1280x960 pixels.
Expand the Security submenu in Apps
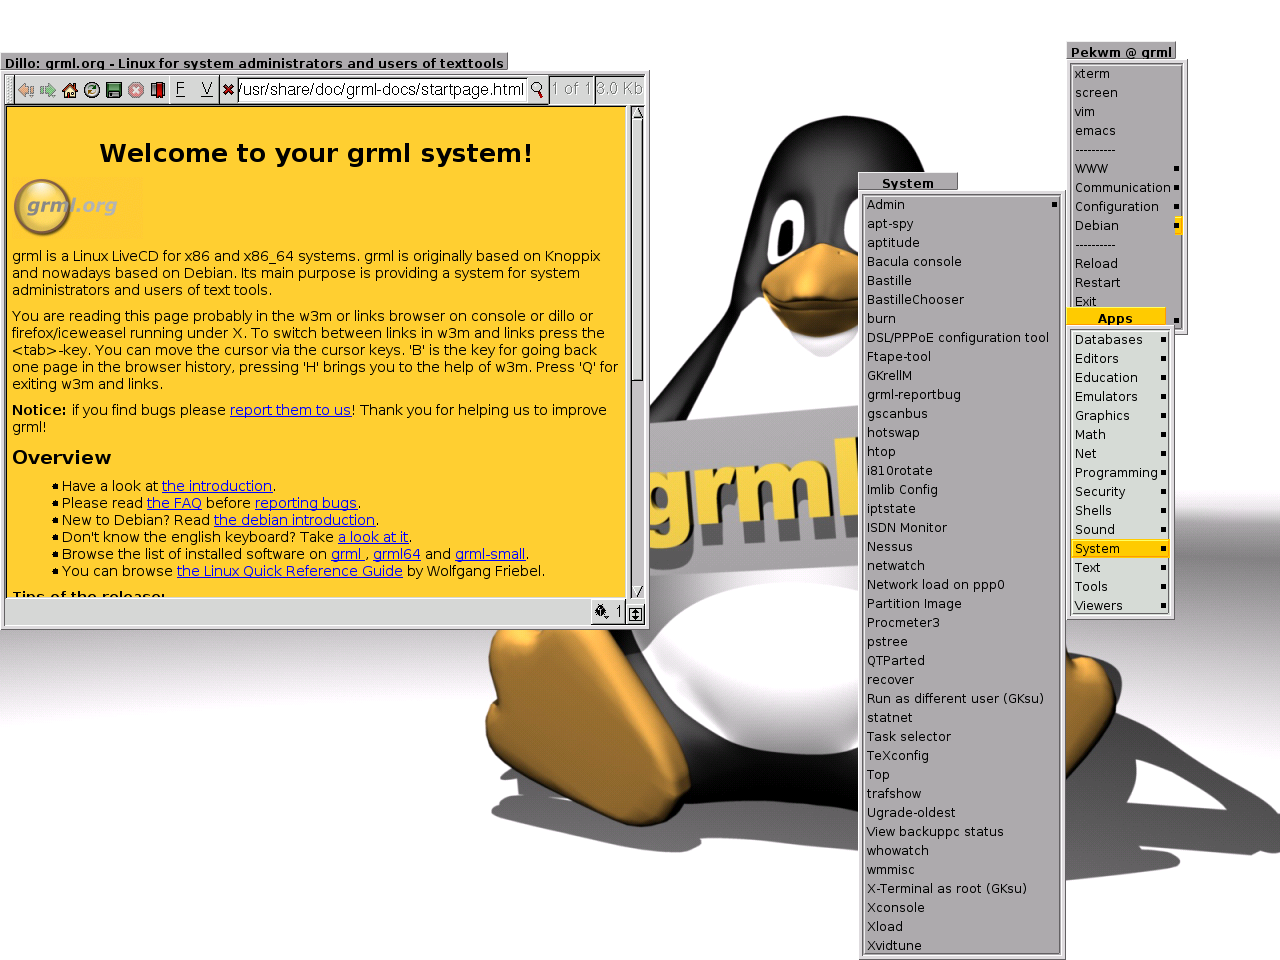coord(1120,492)
